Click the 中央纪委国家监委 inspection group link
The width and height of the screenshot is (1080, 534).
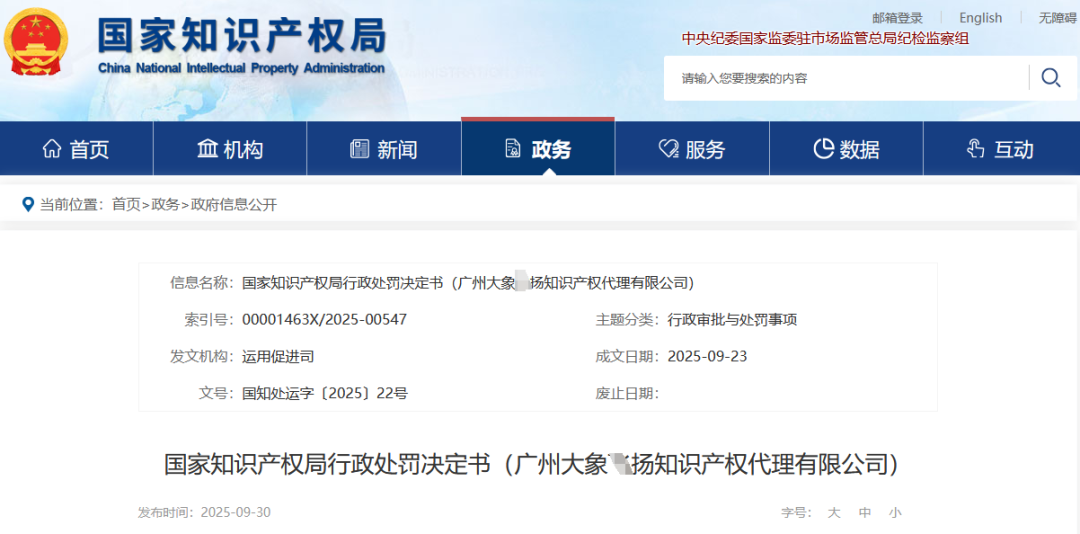point(825,39)
